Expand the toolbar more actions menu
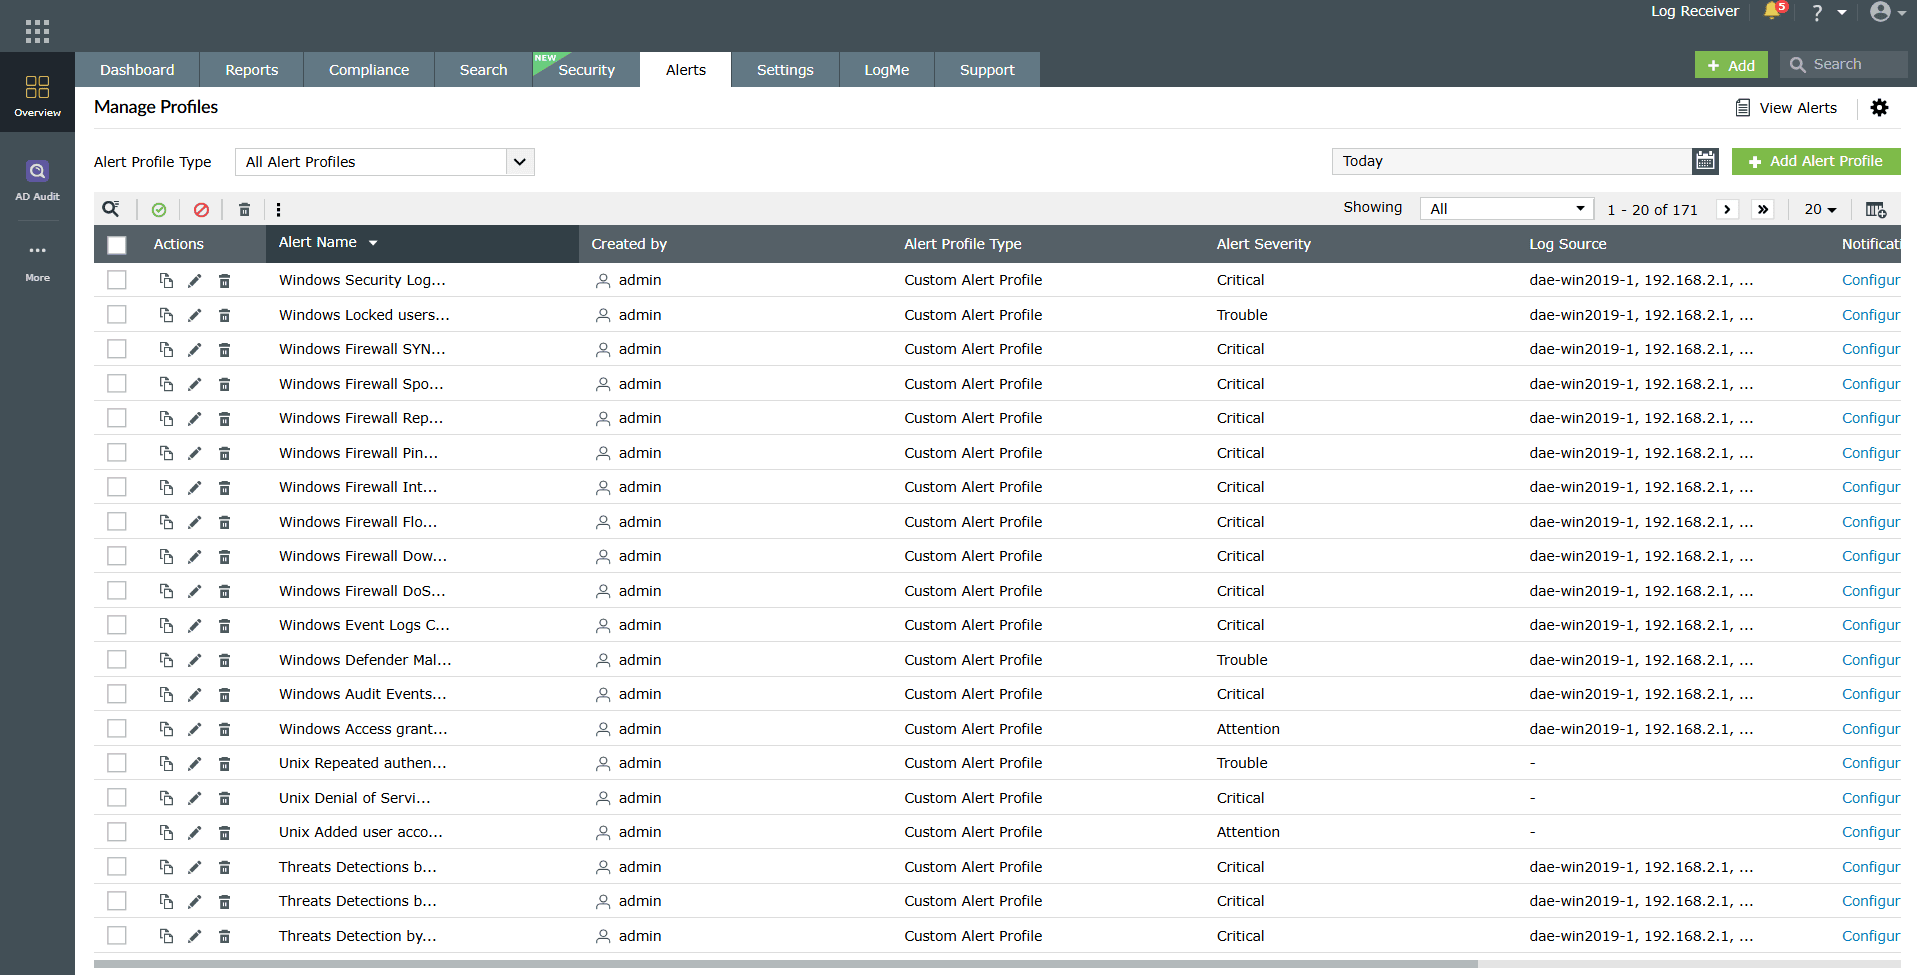Screen dimensions: 1917x975 tap(278, 210)
